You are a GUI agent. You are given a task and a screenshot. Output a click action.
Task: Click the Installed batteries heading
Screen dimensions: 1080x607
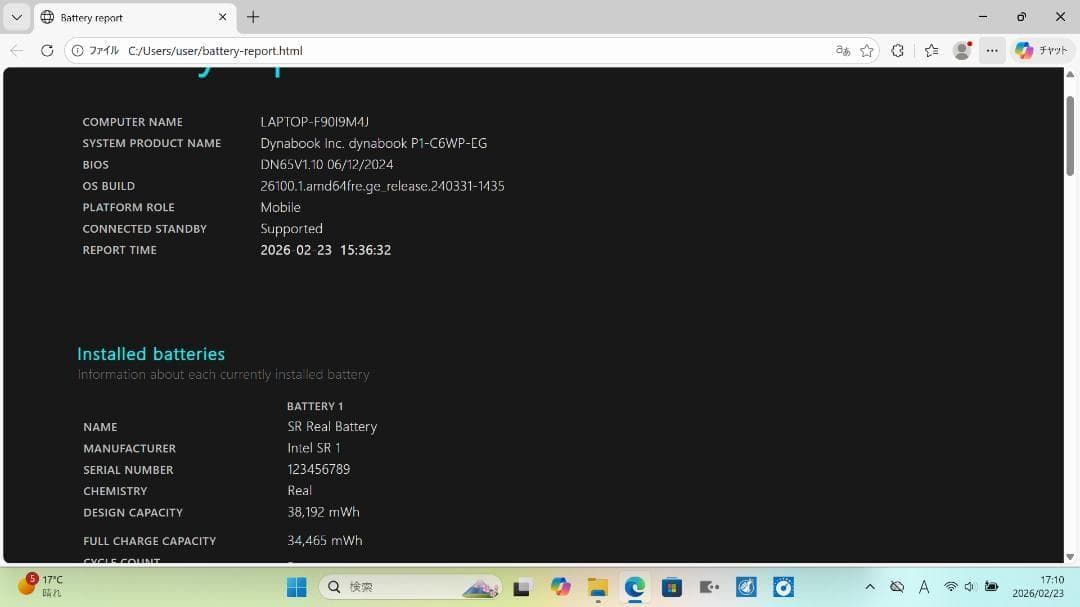point(151,353)
